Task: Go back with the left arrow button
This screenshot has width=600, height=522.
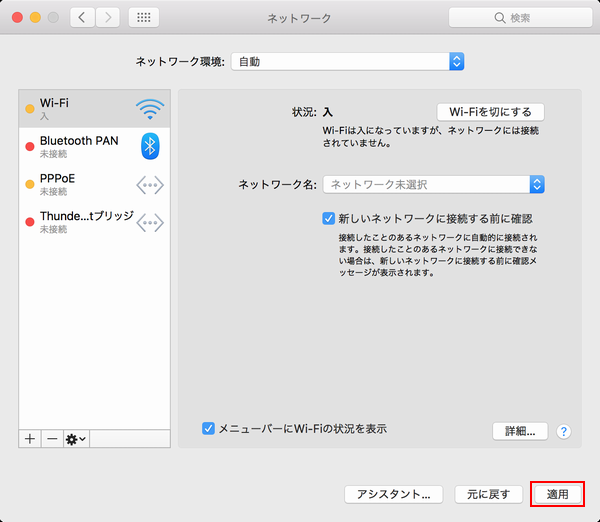Action: tap(82, 18)
